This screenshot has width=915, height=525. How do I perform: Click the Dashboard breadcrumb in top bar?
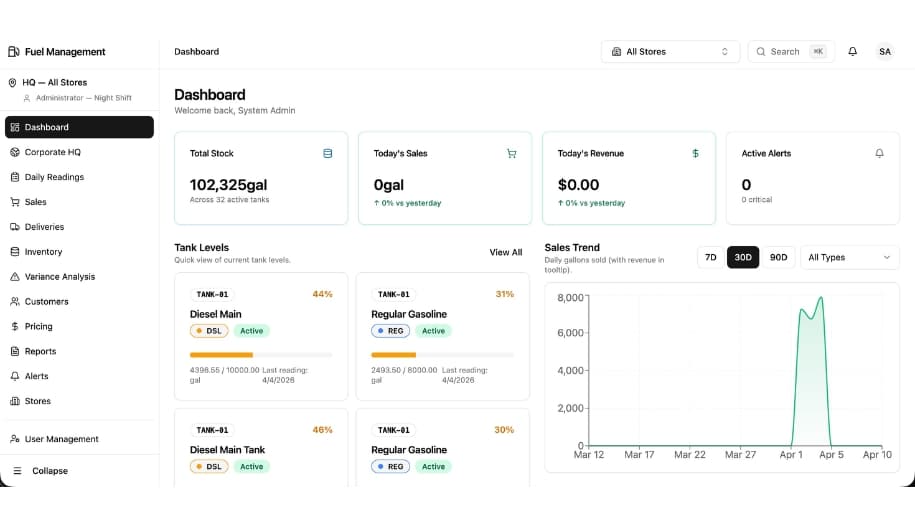tap(197, 51)
